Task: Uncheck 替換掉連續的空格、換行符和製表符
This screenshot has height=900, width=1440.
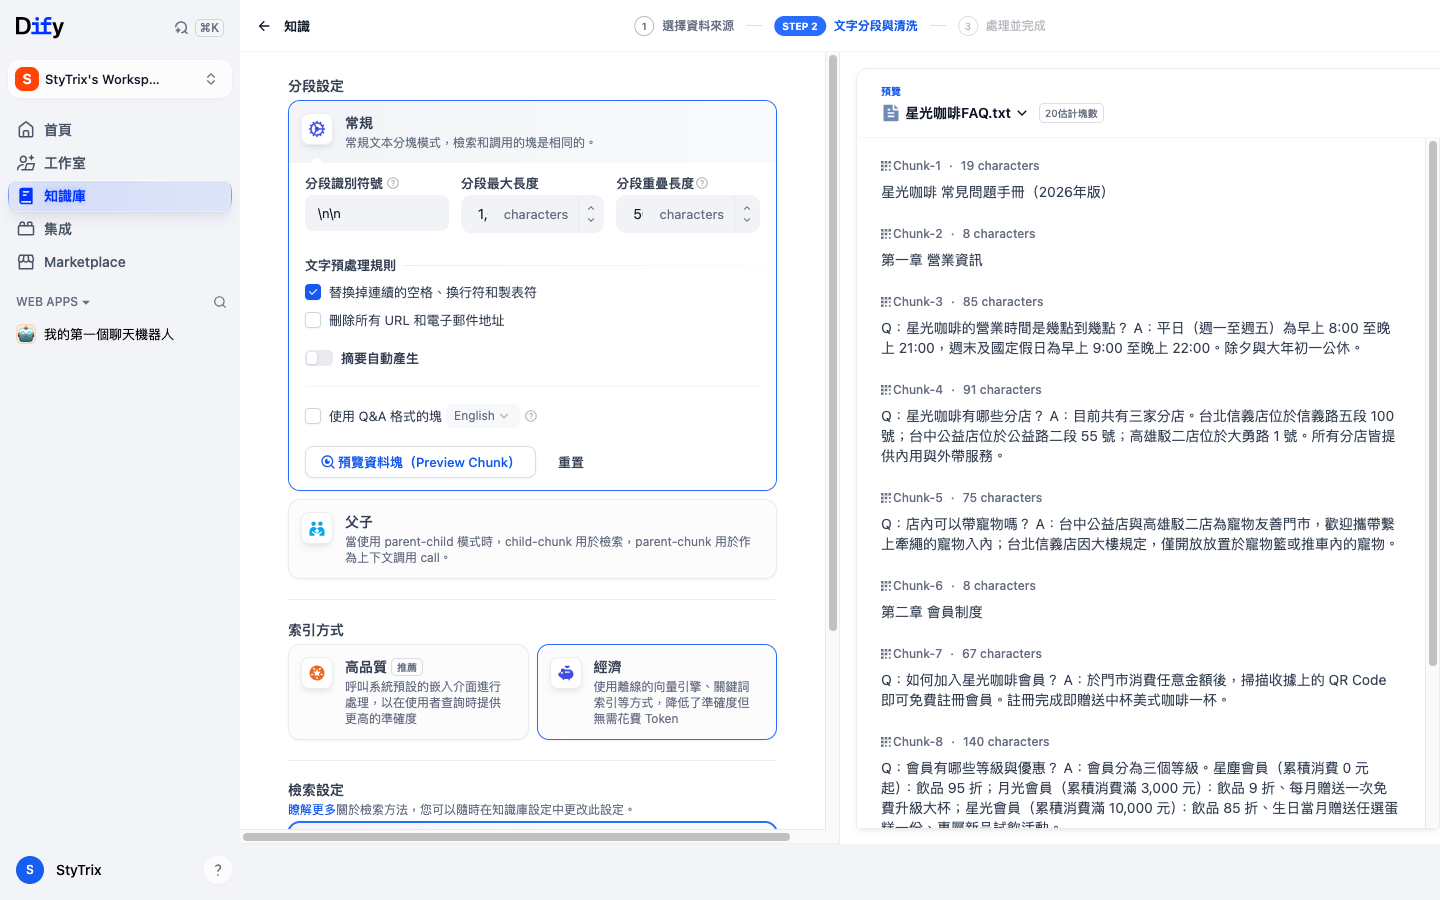Action: pos(313,292)
